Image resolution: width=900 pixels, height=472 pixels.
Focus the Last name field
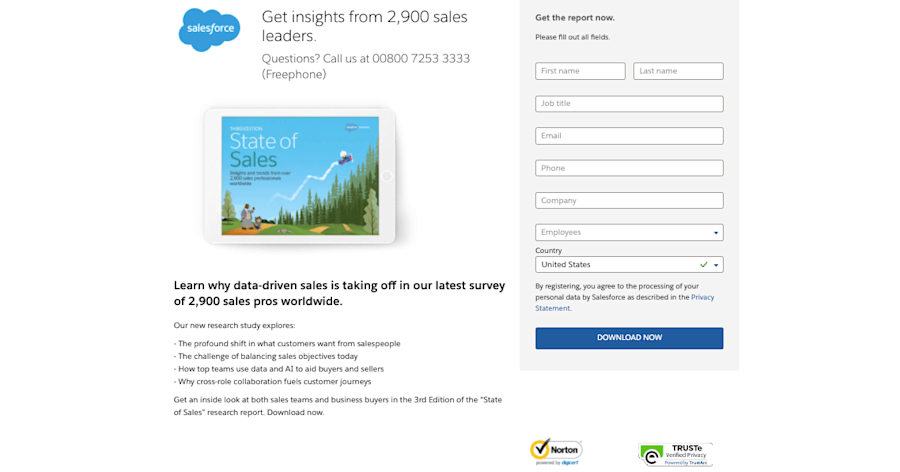[x=678, y=71]
